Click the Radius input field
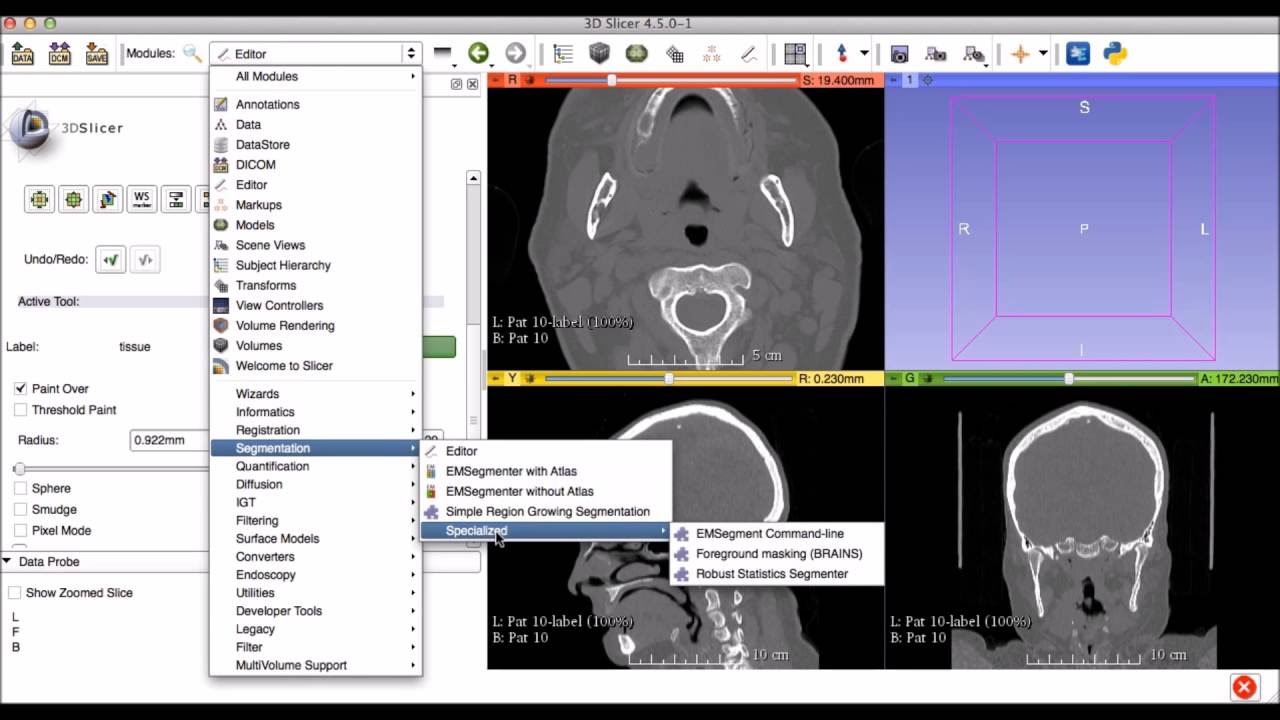The image size is (1280, 720). click(x=170, y=440)
